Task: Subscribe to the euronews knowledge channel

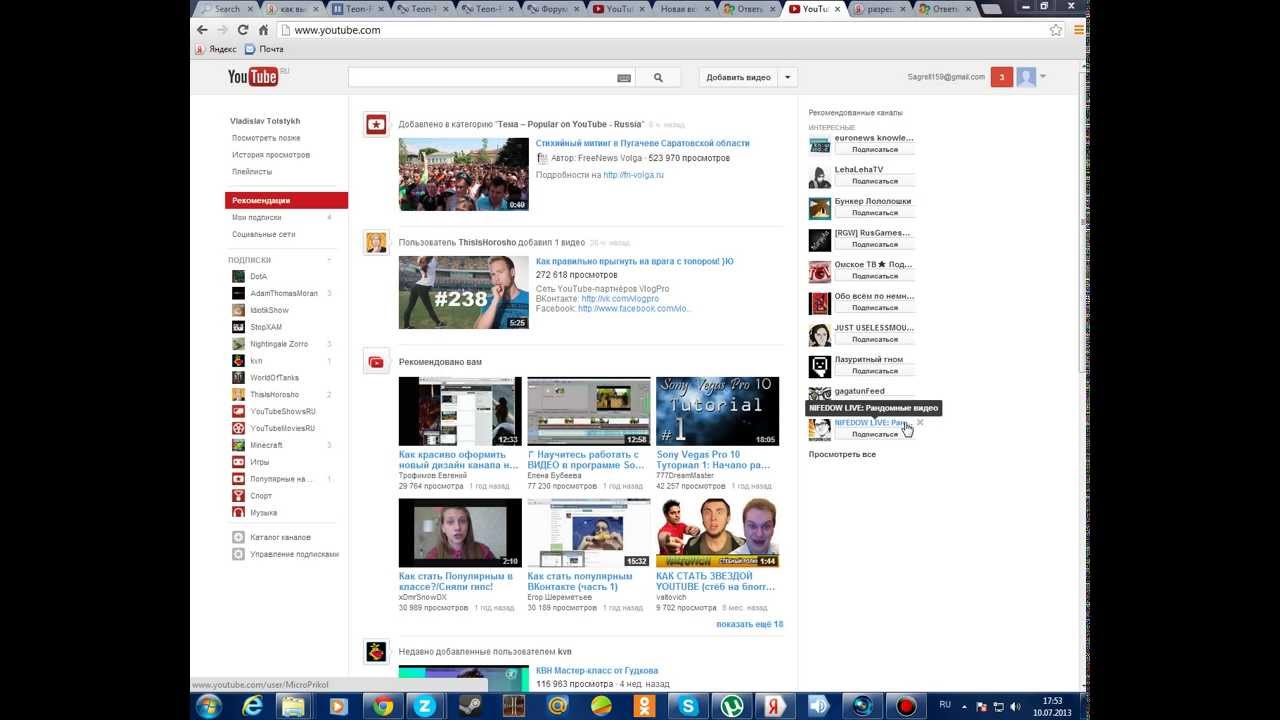Action: click(x=874, y=149)
